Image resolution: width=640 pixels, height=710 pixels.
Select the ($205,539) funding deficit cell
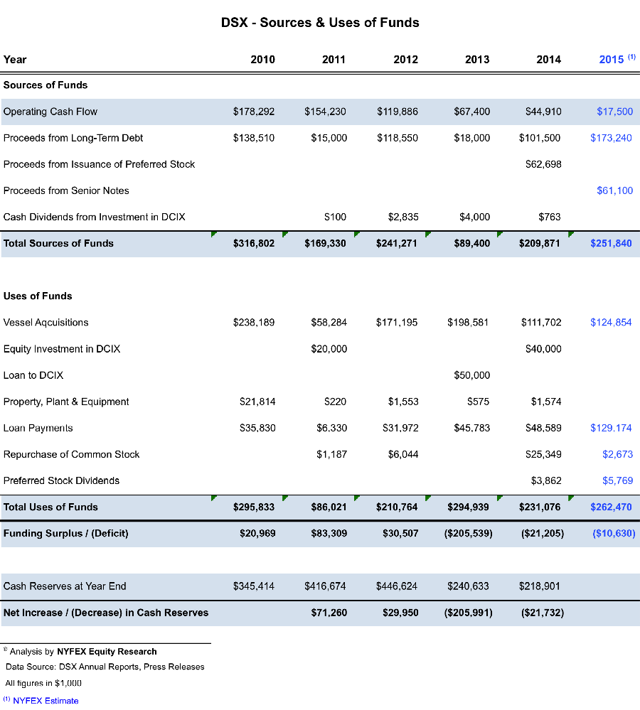pos(468,533)
